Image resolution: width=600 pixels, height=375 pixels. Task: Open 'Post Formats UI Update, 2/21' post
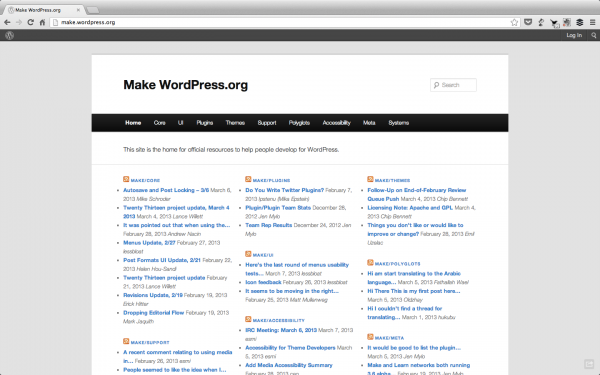(162, 260)
